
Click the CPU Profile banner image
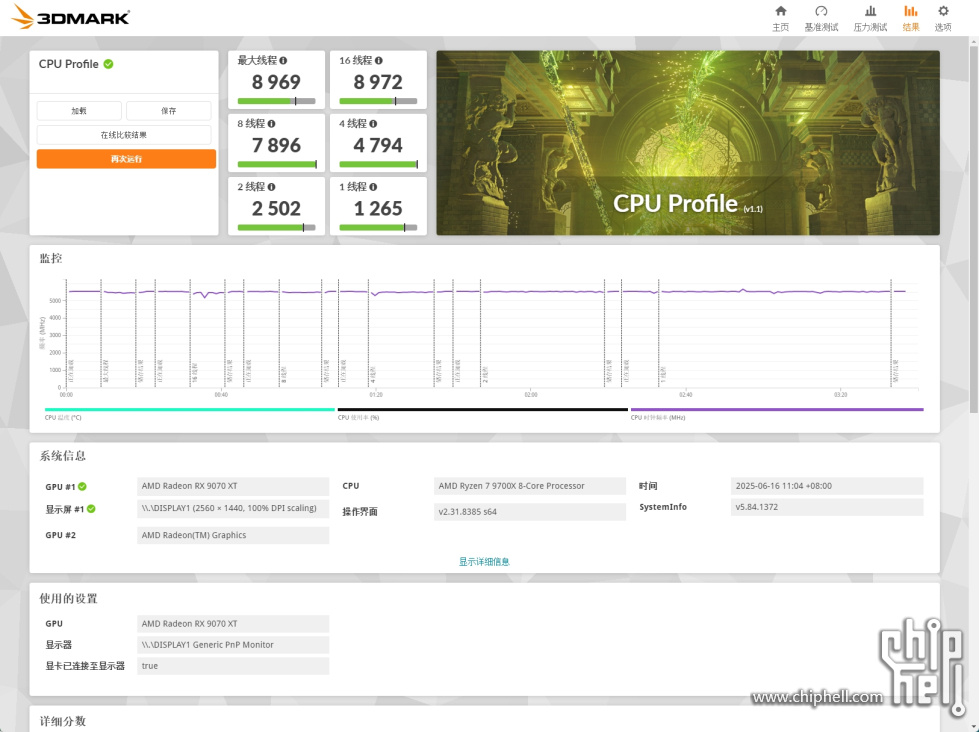[687, 143]
